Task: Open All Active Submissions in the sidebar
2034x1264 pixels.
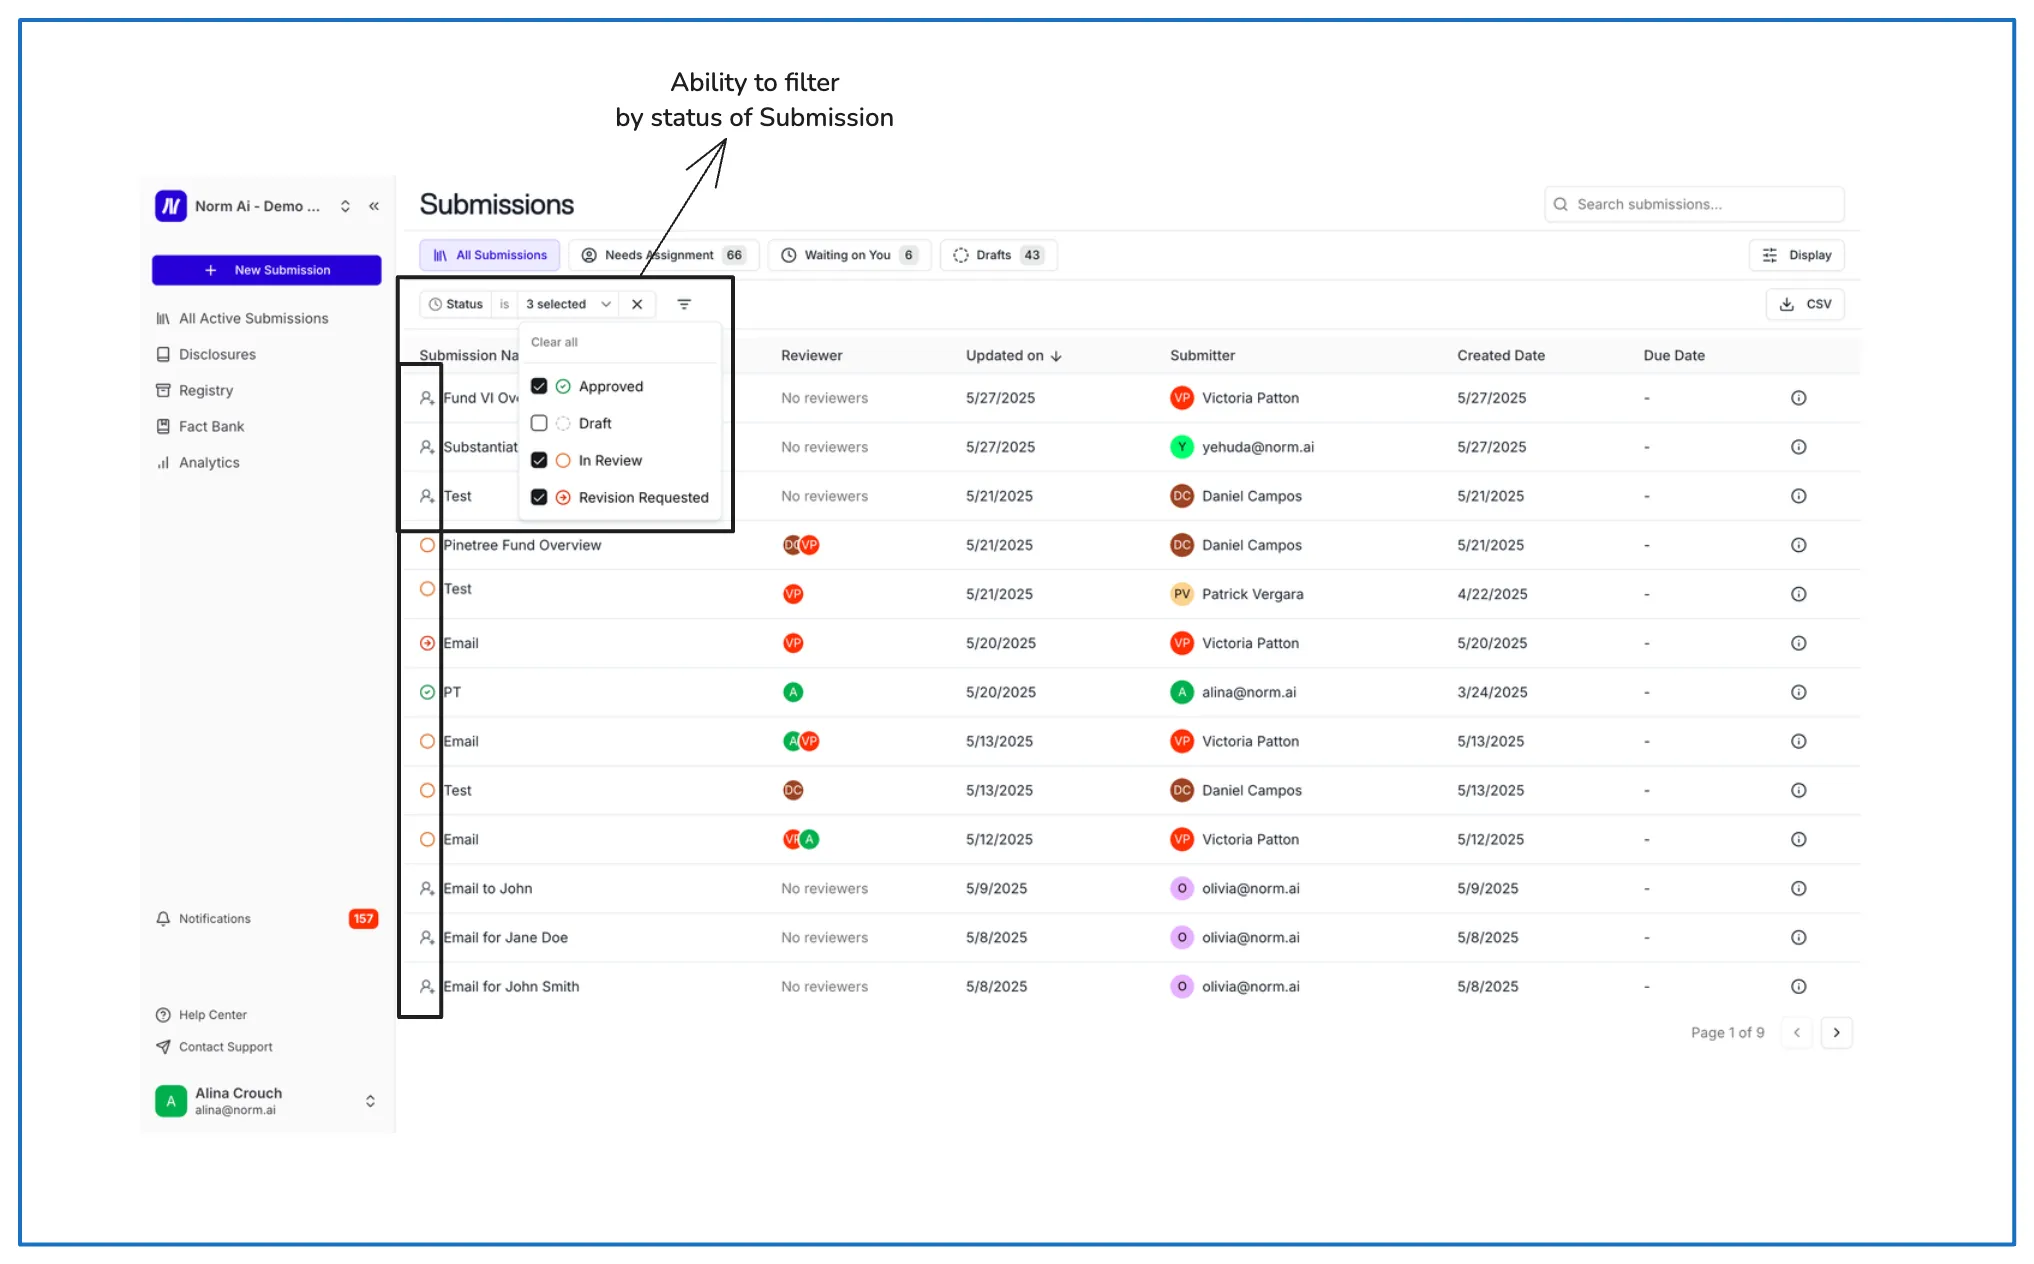Action: 253,318
